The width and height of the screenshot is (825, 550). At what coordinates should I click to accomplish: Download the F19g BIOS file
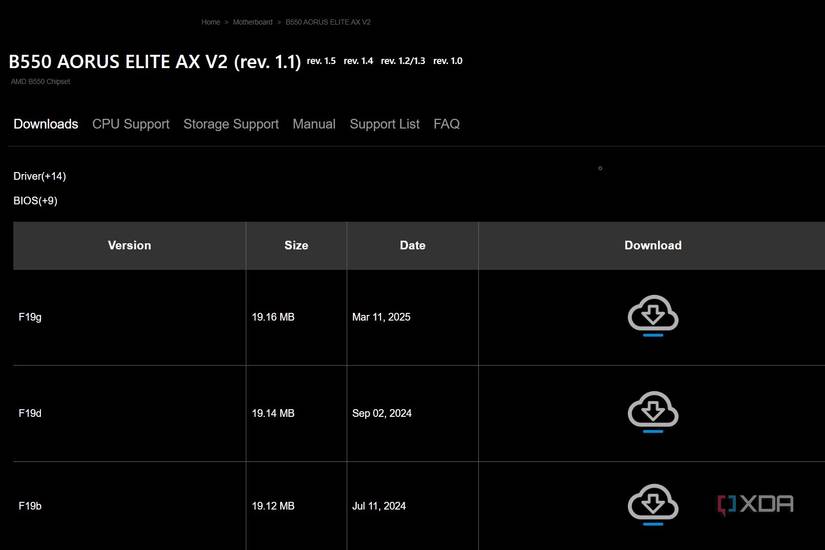(x=653, y=316)
